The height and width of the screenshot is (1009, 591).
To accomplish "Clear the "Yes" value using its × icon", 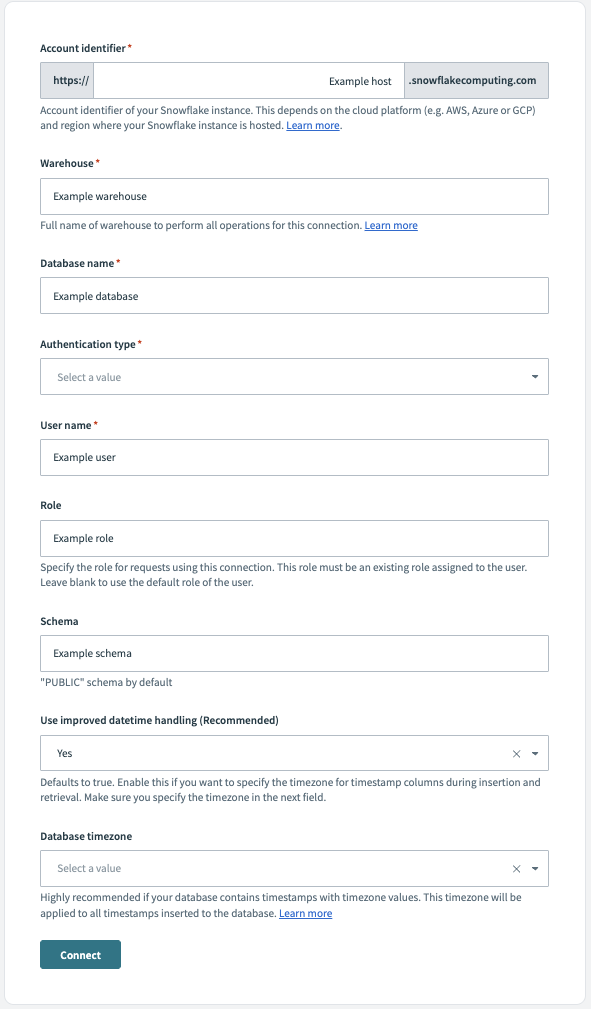I will (516, 753).
